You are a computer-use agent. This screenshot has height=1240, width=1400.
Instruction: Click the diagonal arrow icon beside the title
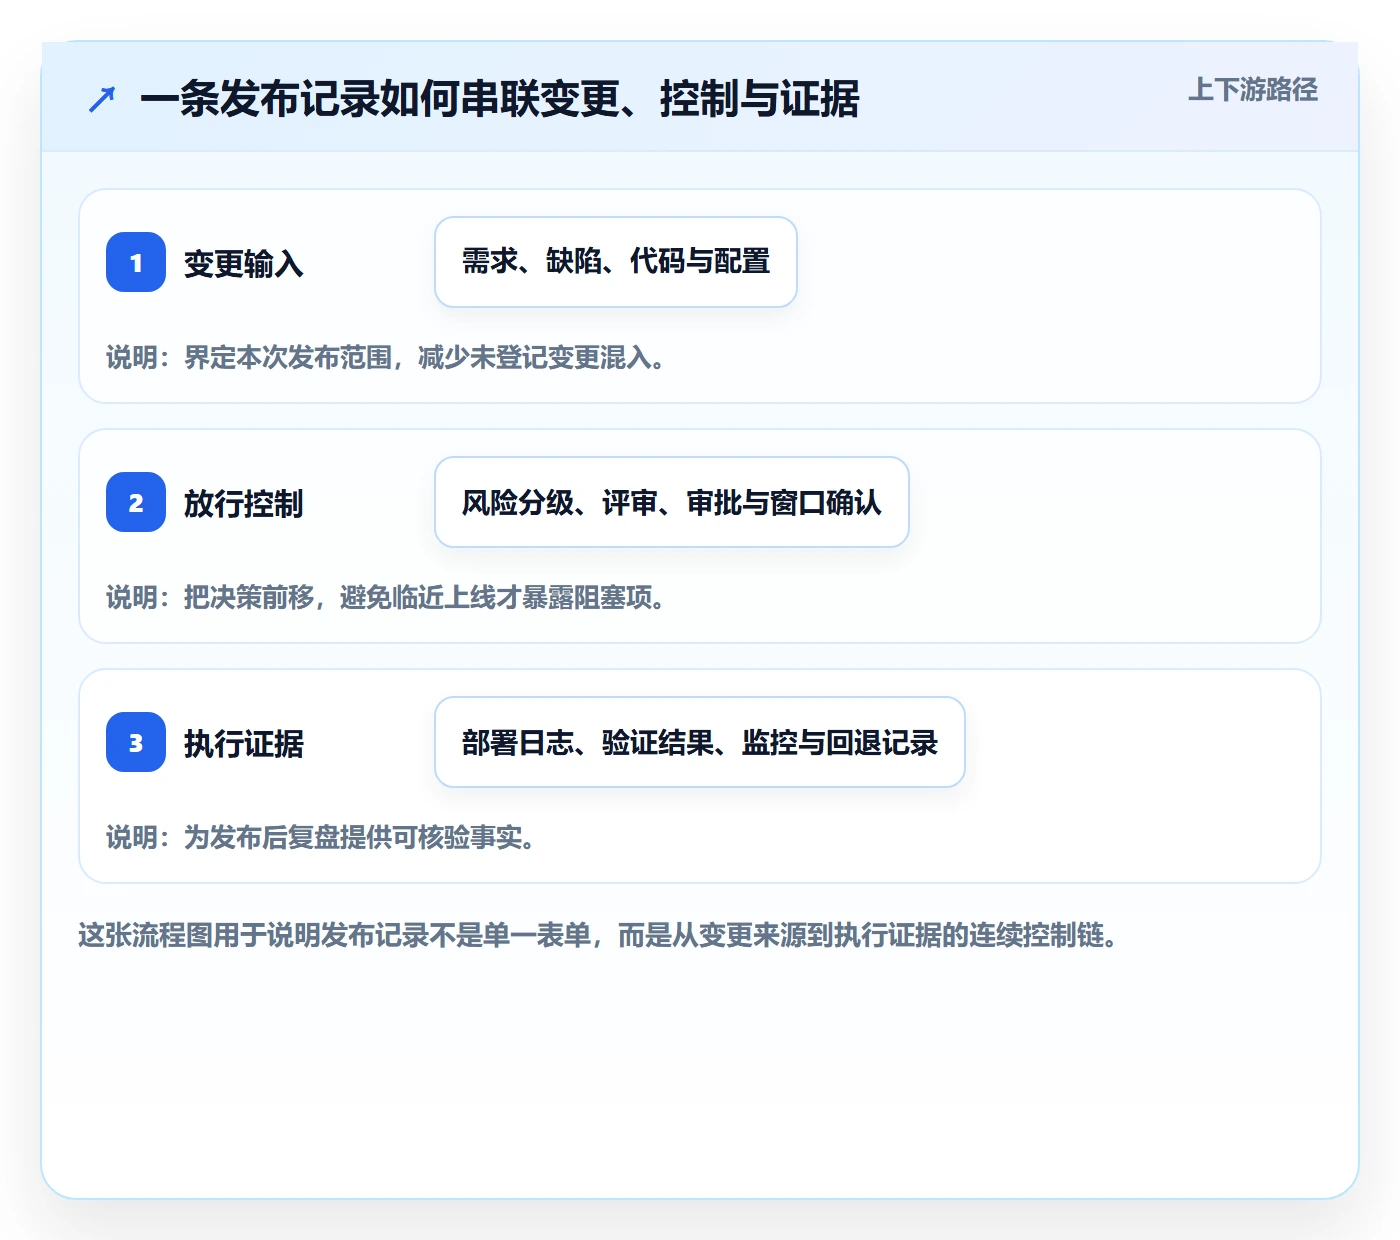(x=102, y=99)
